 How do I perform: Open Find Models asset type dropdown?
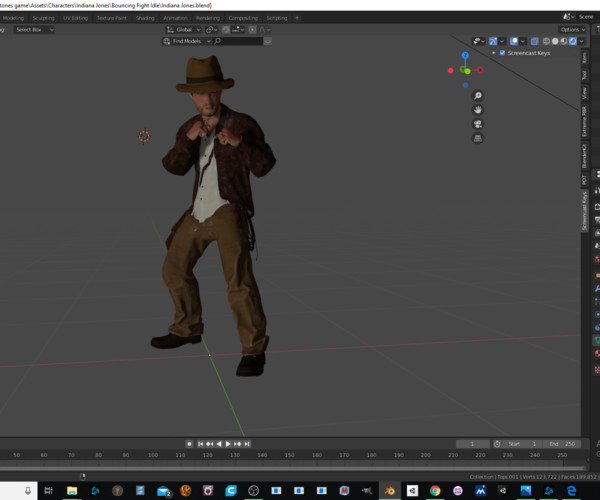[187, 41]
